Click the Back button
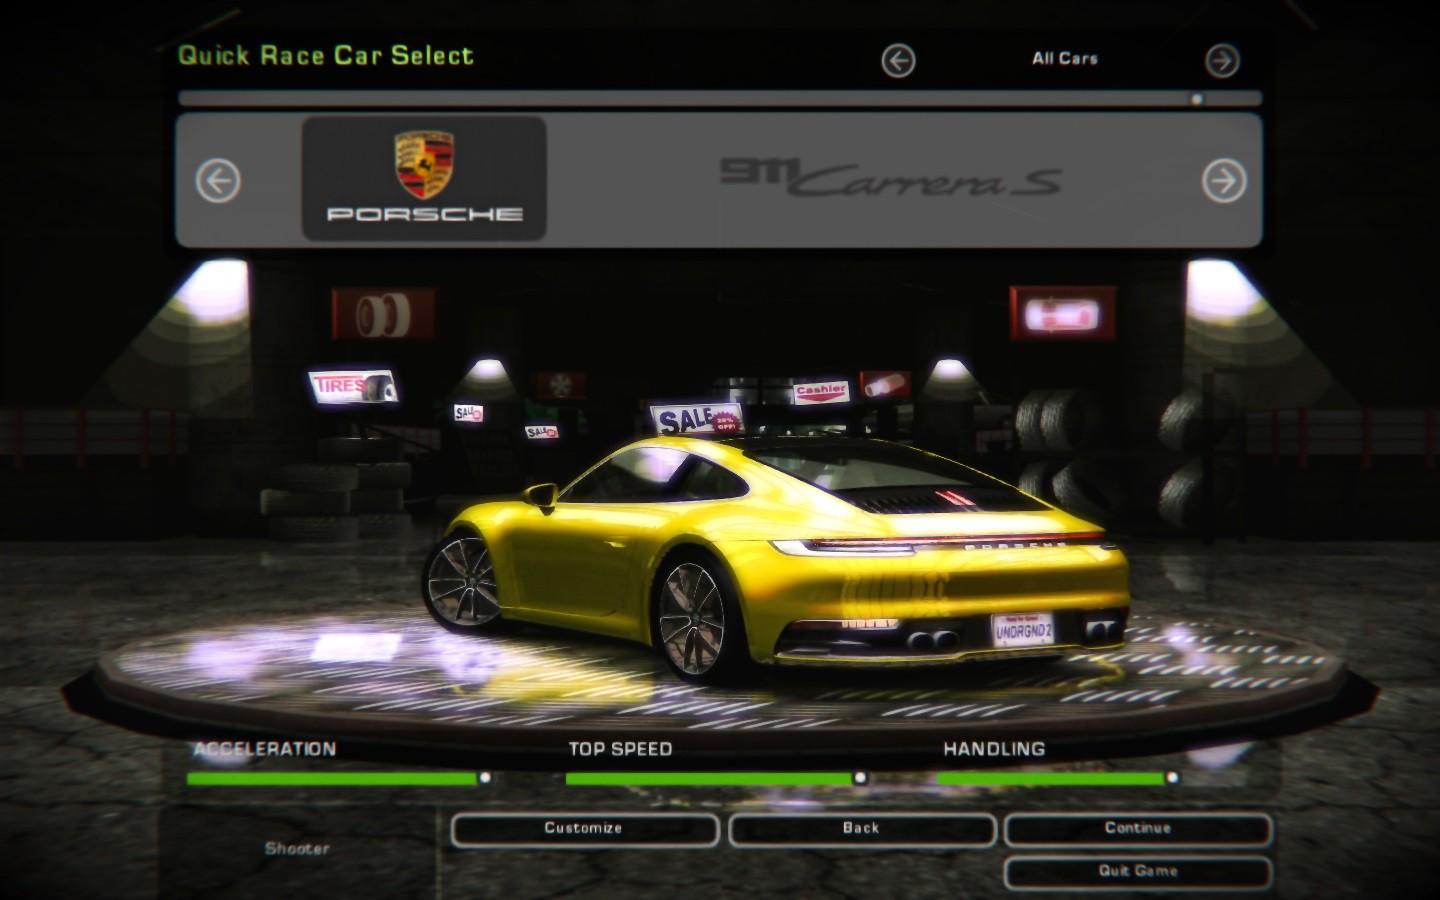1440x900 pixels. [x=861, y=829]
